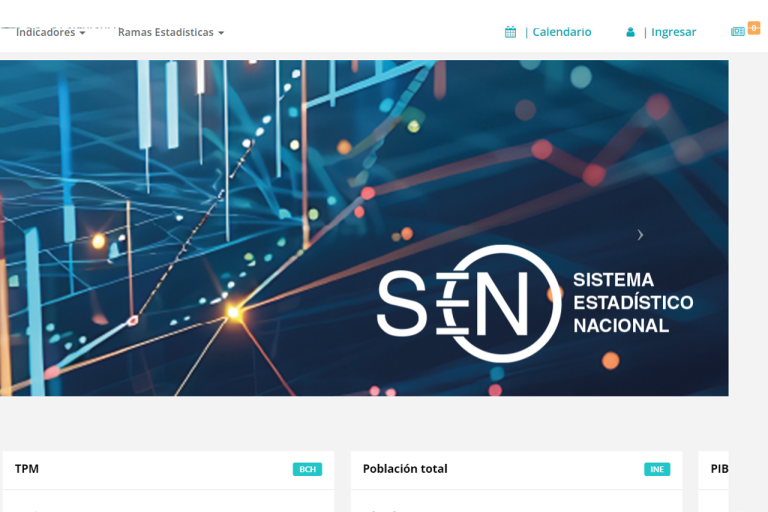Open the newspaper icon in the header
This screenshot has height=512, width=768.
pos(738,31)
